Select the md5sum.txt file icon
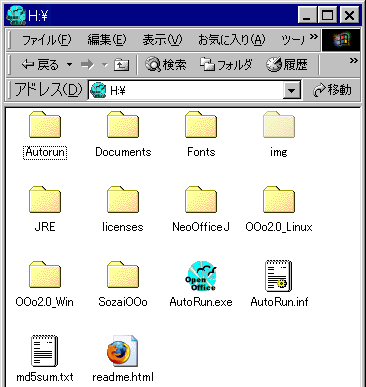This screenshot has height=387, width=366. click(45, 351)
